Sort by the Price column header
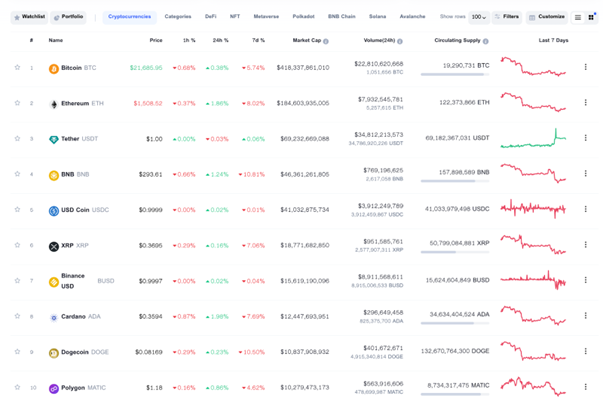The width and height of the screenshot is (603, 405). (156, 40)
